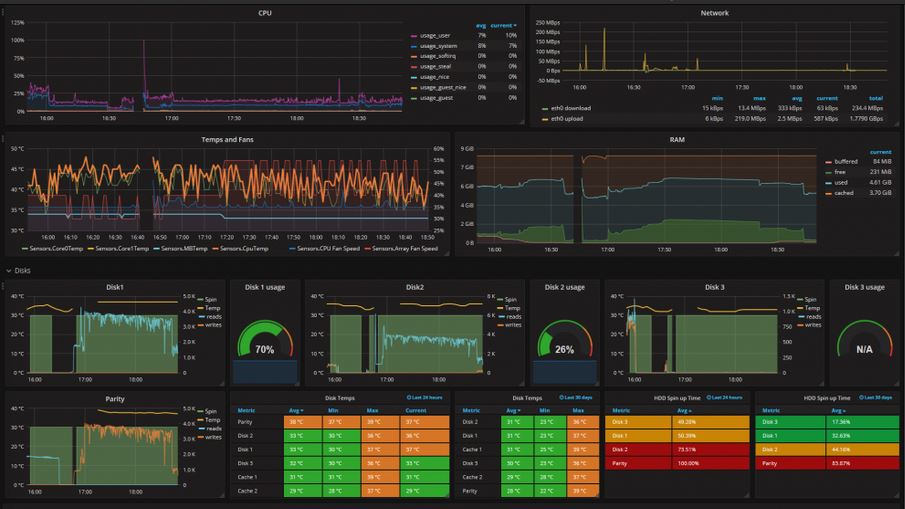Sort Disk Temps table by Current column
Viewport: 905px width, 509px height.
[415, 410]
